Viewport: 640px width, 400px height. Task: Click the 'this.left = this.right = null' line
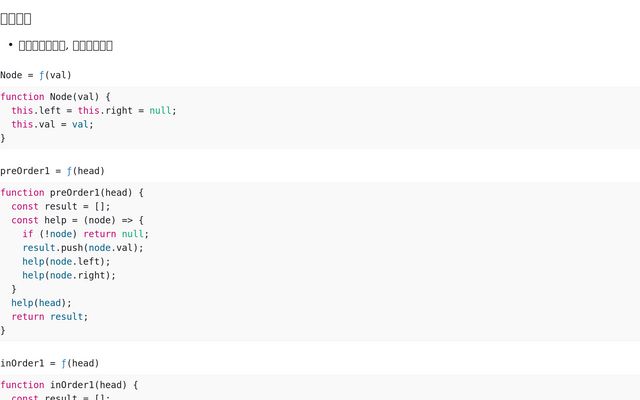94,111
